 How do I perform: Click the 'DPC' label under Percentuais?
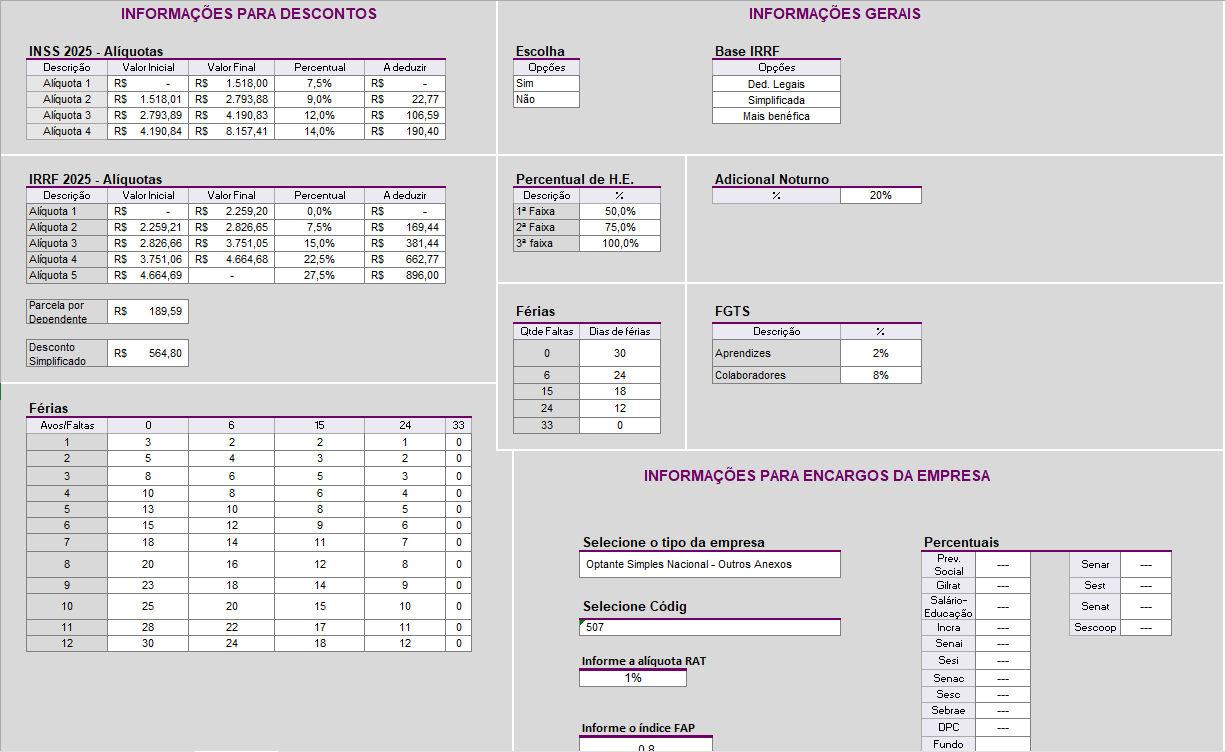(949, 727)
